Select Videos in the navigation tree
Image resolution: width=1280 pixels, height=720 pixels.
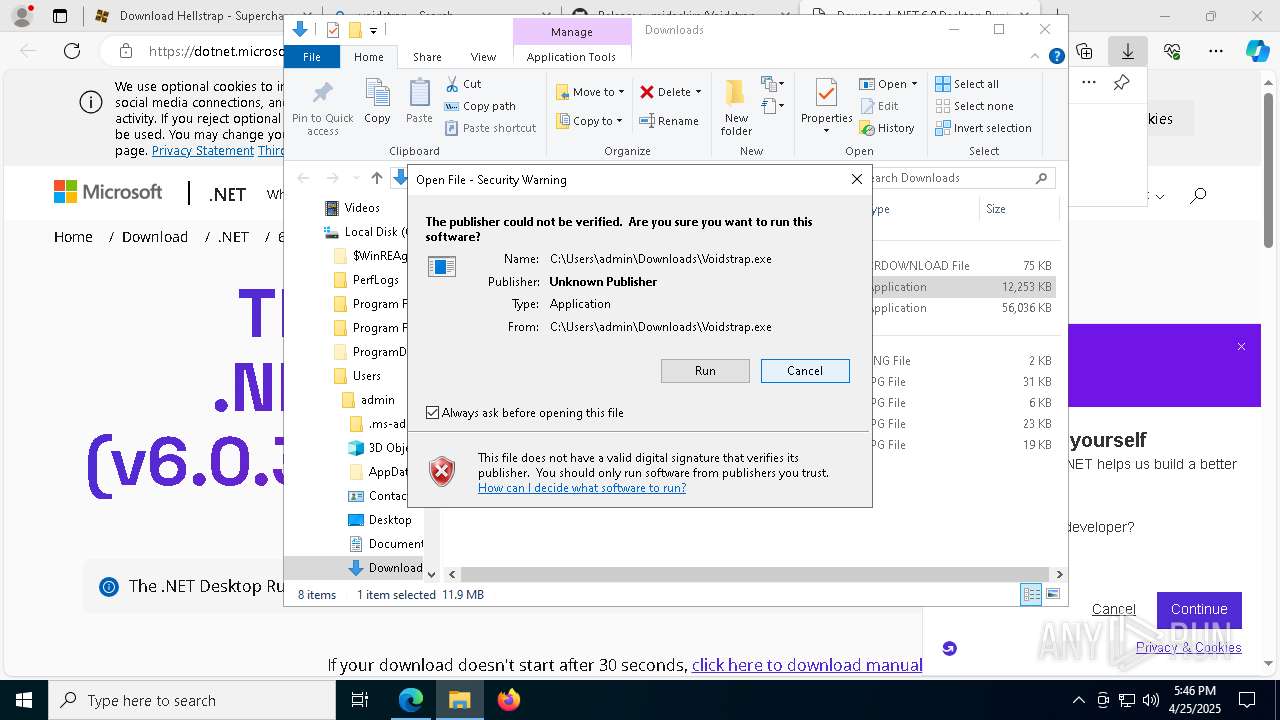[362, 208]
